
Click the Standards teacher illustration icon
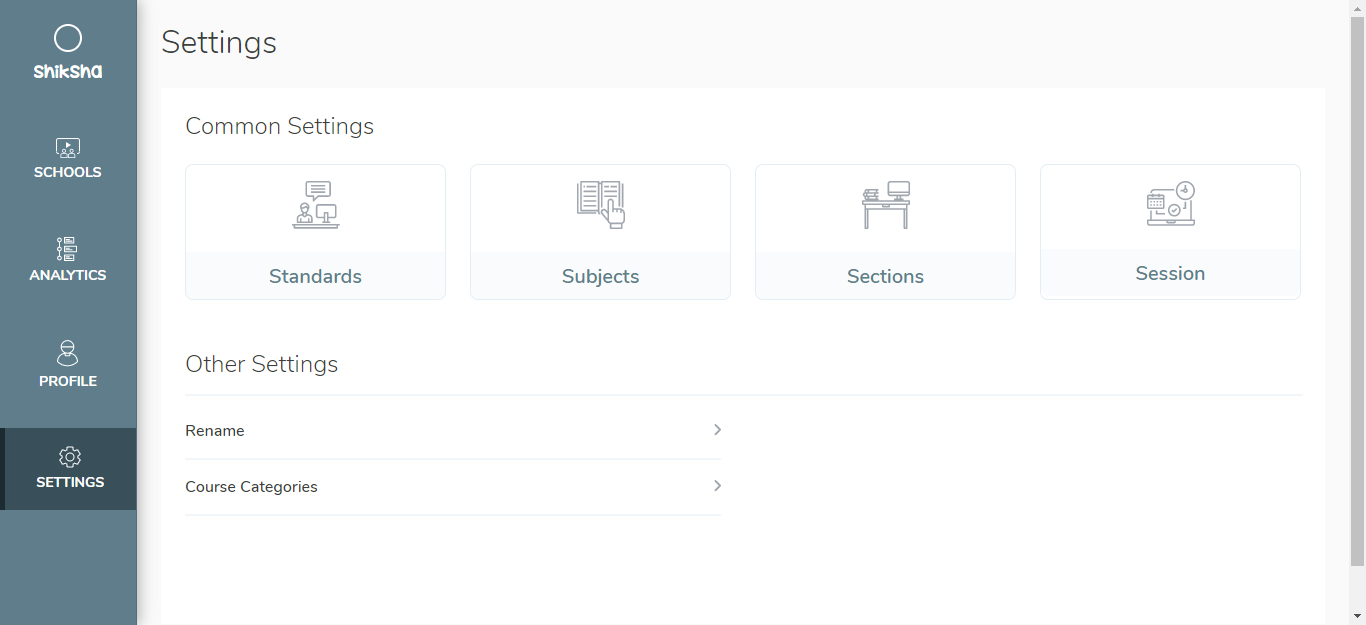tap(315, 205)
